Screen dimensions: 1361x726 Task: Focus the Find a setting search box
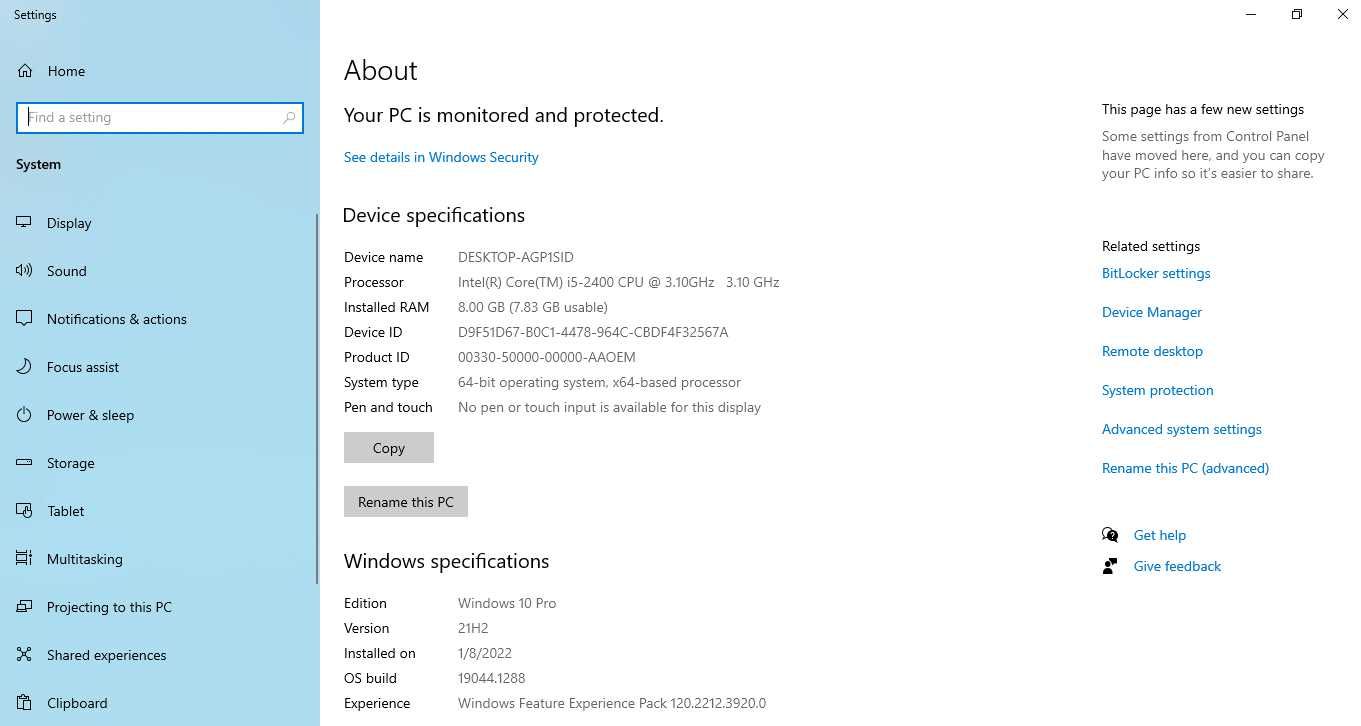[x=160, y=118]
